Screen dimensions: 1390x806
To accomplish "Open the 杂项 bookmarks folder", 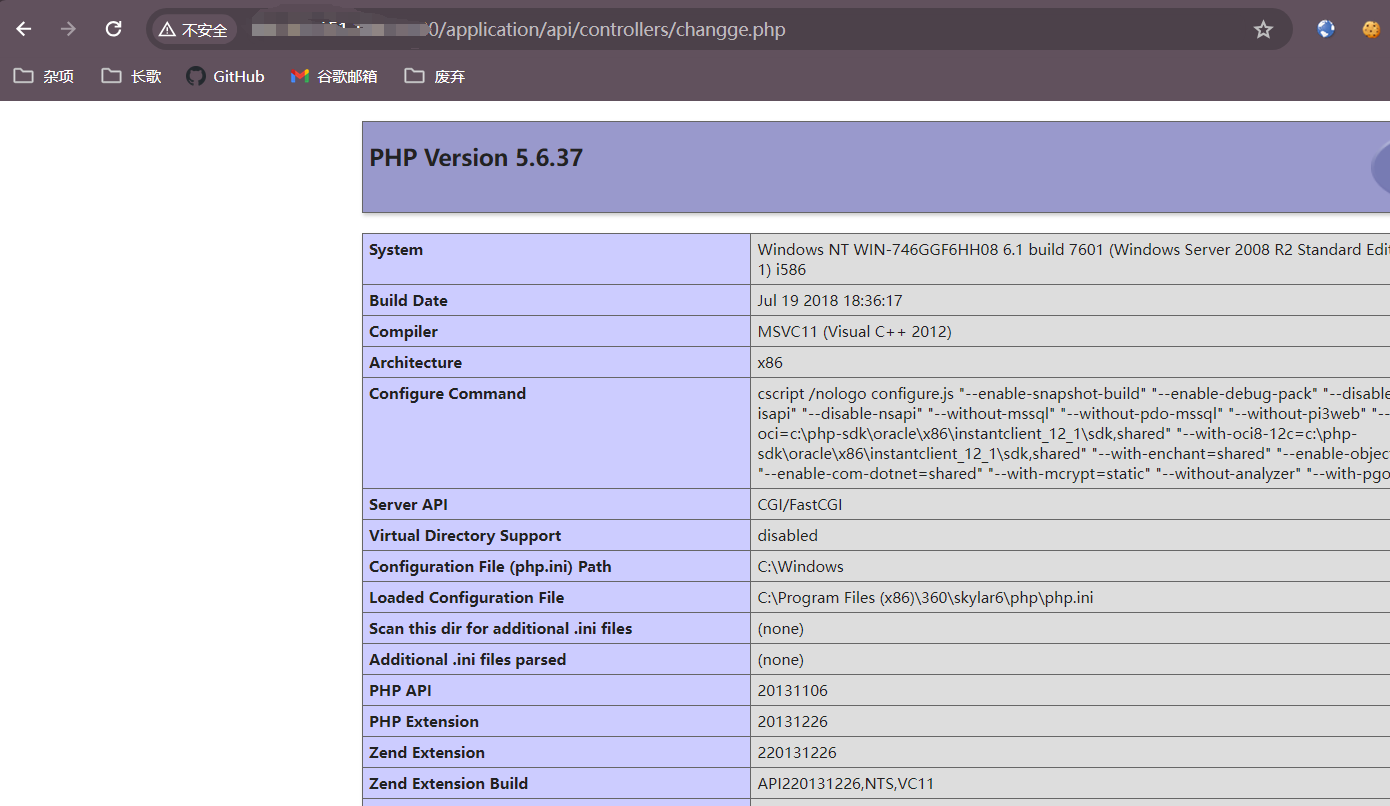I will click(44, 76).
